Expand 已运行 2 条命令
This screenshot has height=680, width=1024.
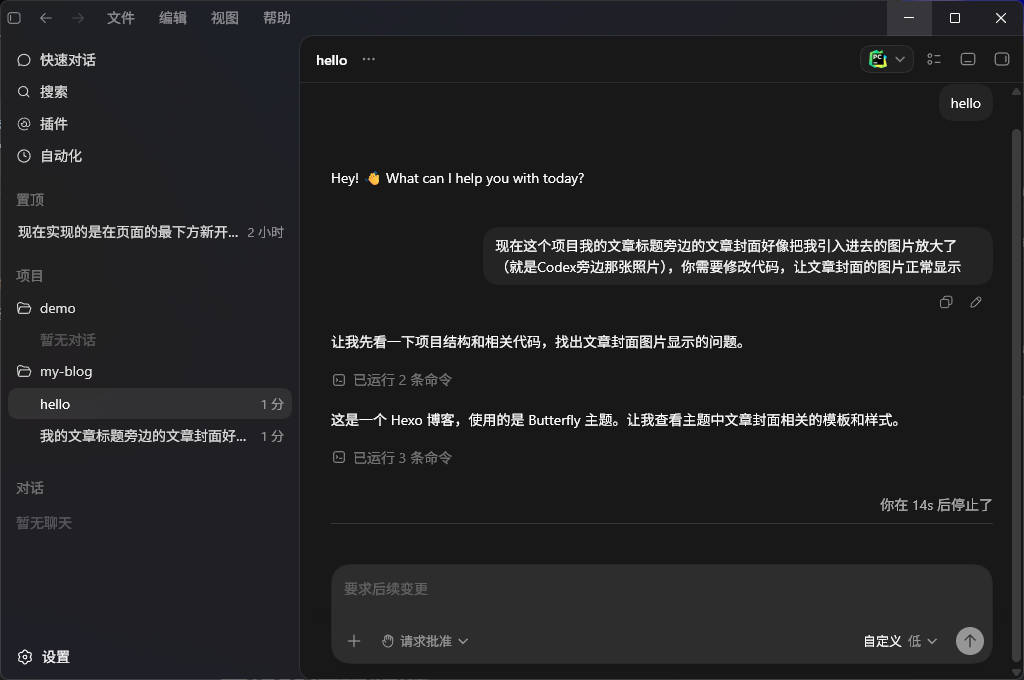392,380
